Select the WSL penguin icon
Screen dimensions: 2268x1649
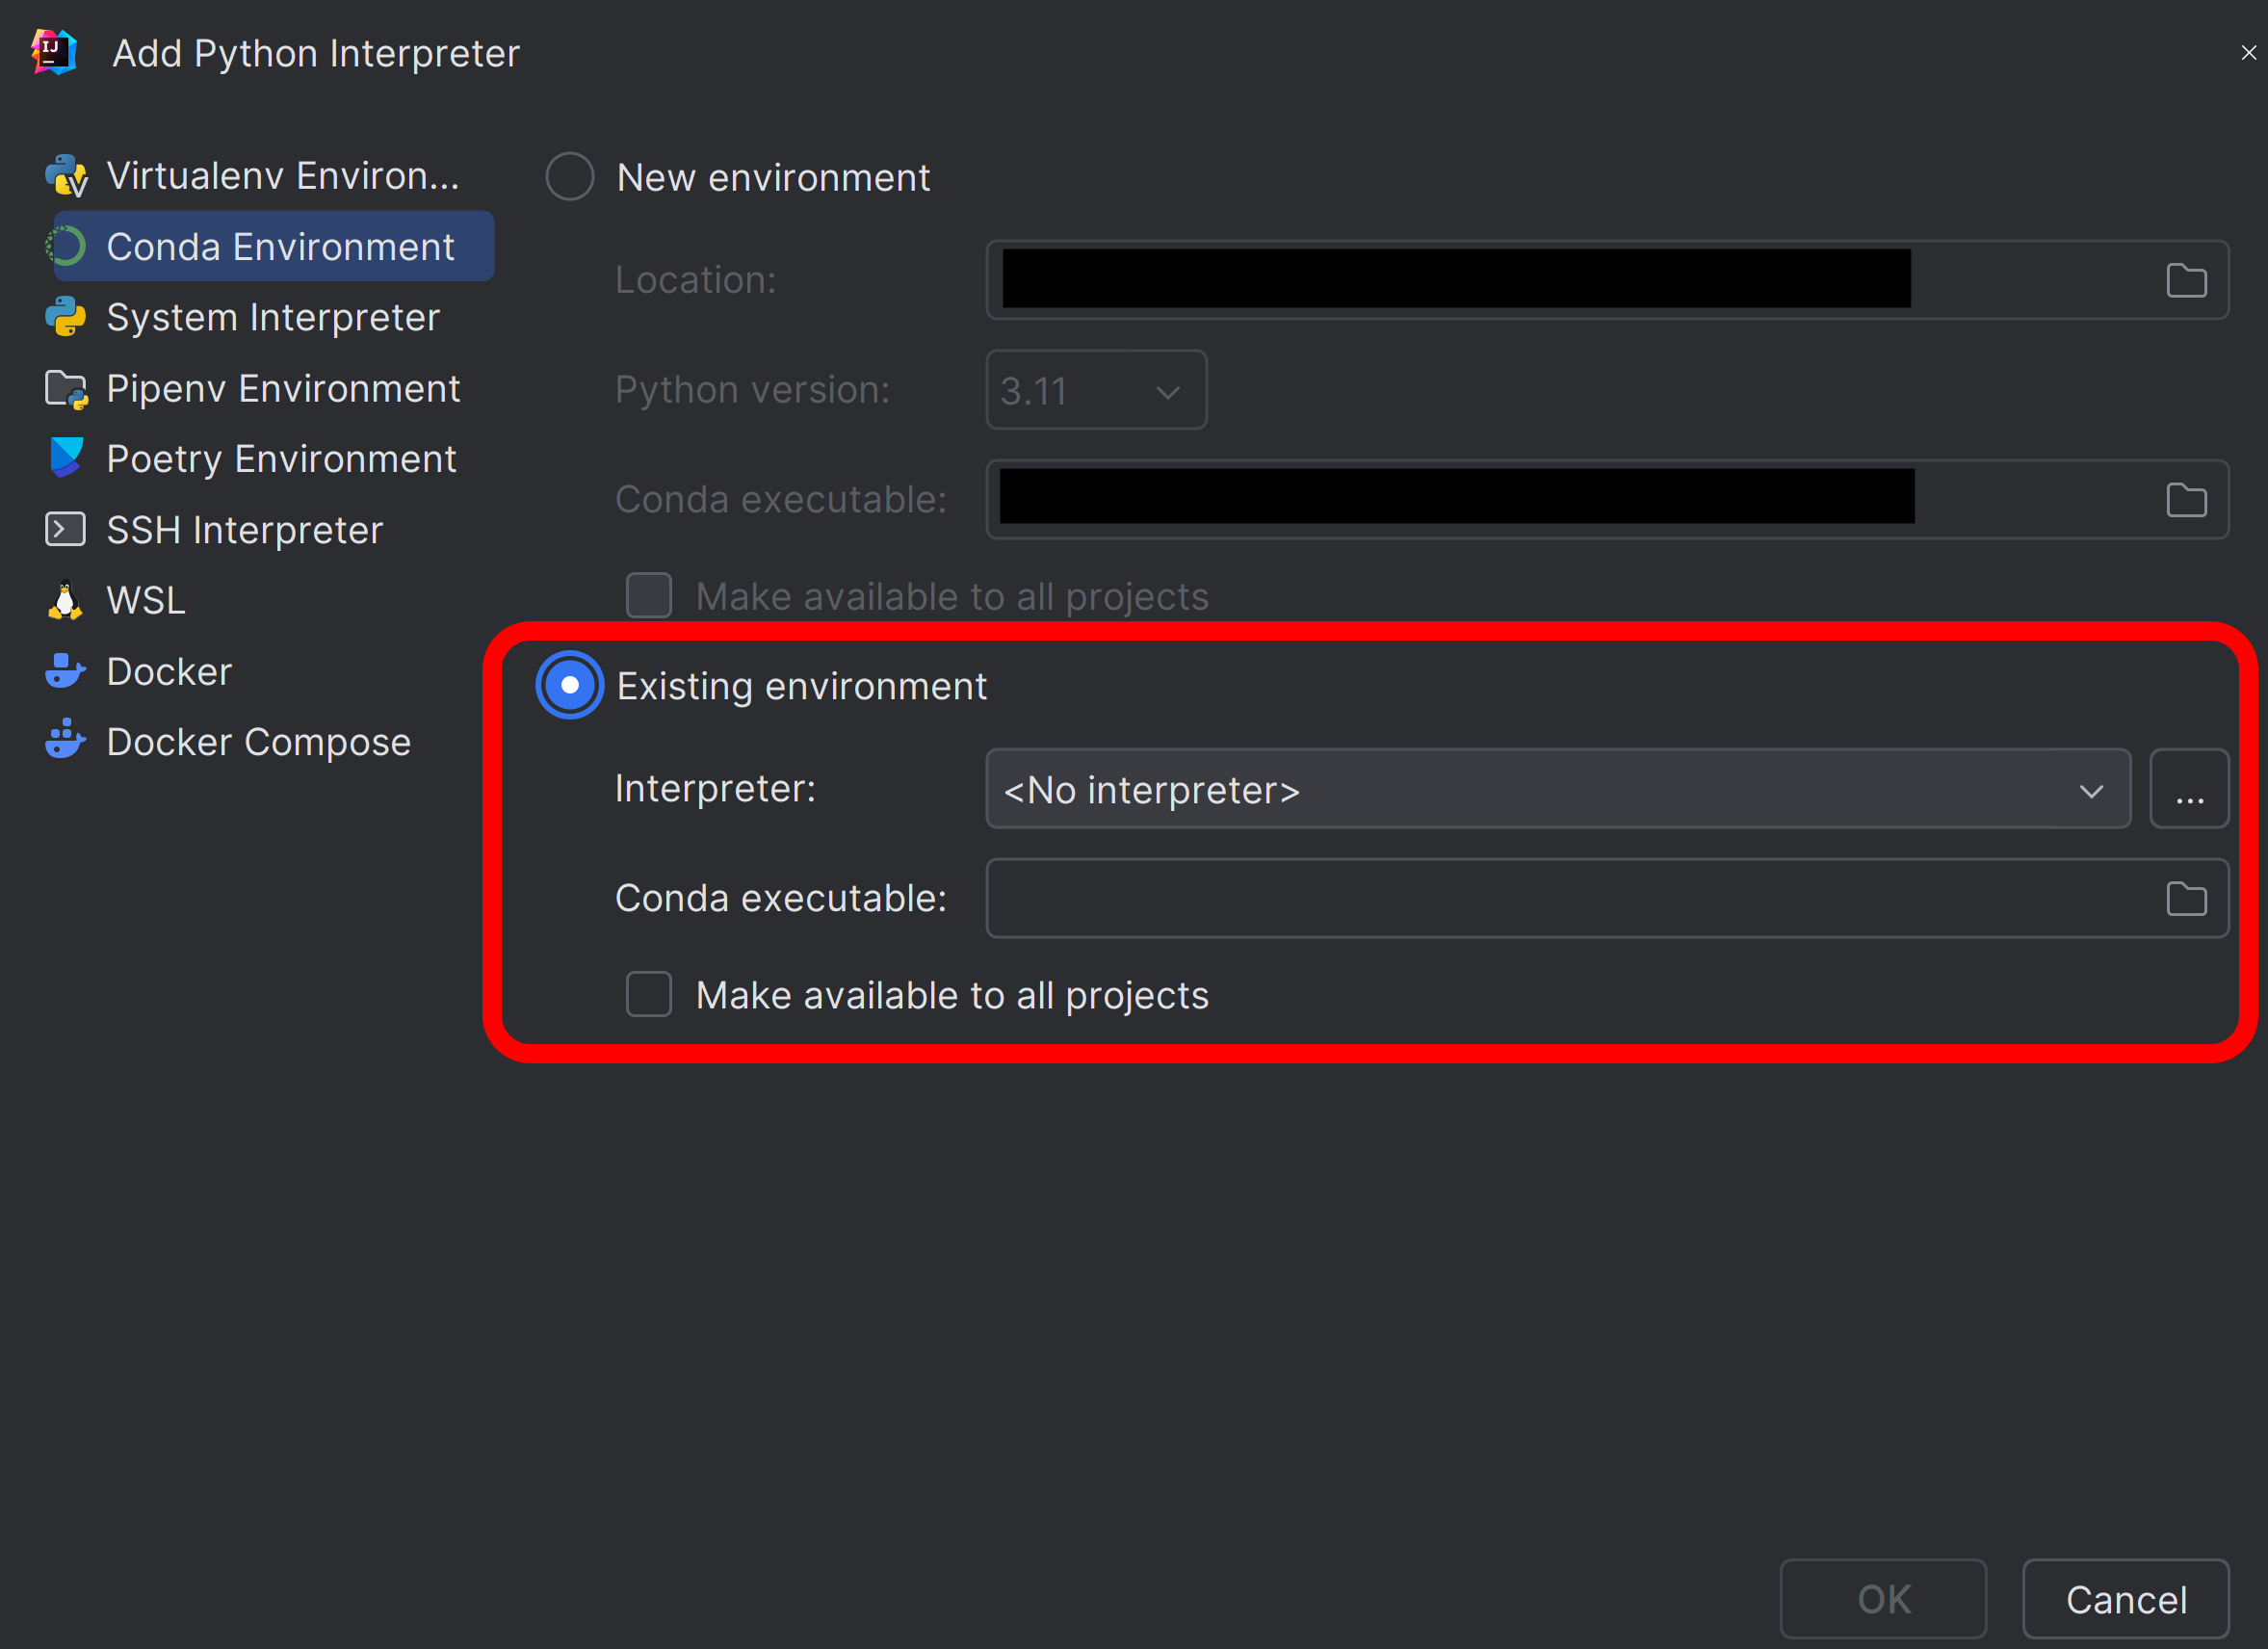click(x=66, y=600)
